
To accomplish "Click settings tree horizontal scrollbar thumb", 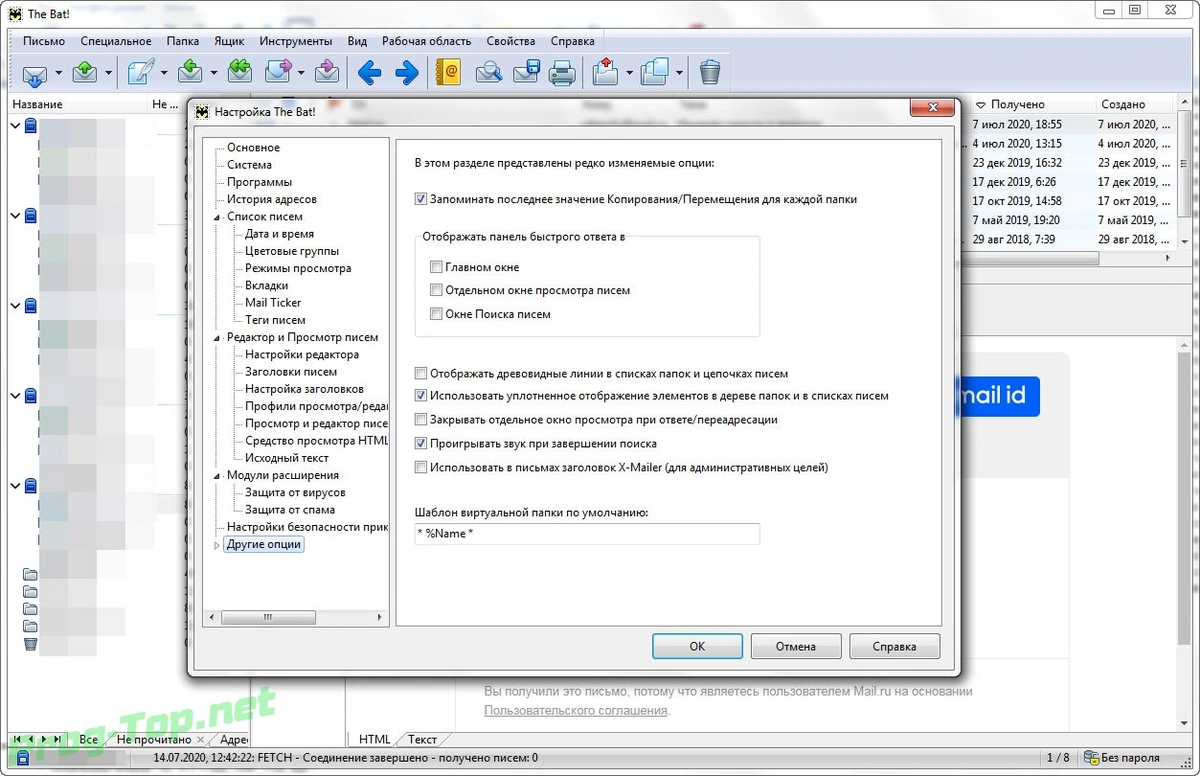I will pos(268,618).
